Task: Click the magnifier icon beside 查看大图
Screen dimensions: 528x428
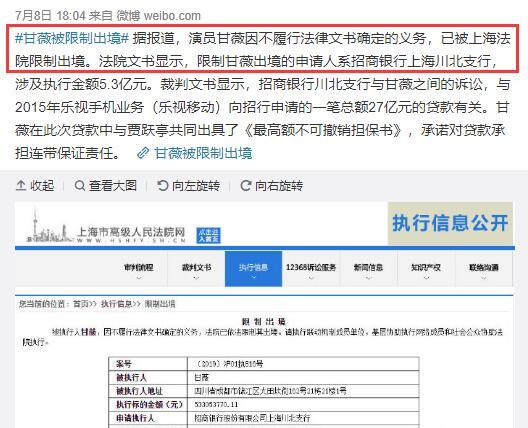Action: pyautogui.click(x=79, y=186)
